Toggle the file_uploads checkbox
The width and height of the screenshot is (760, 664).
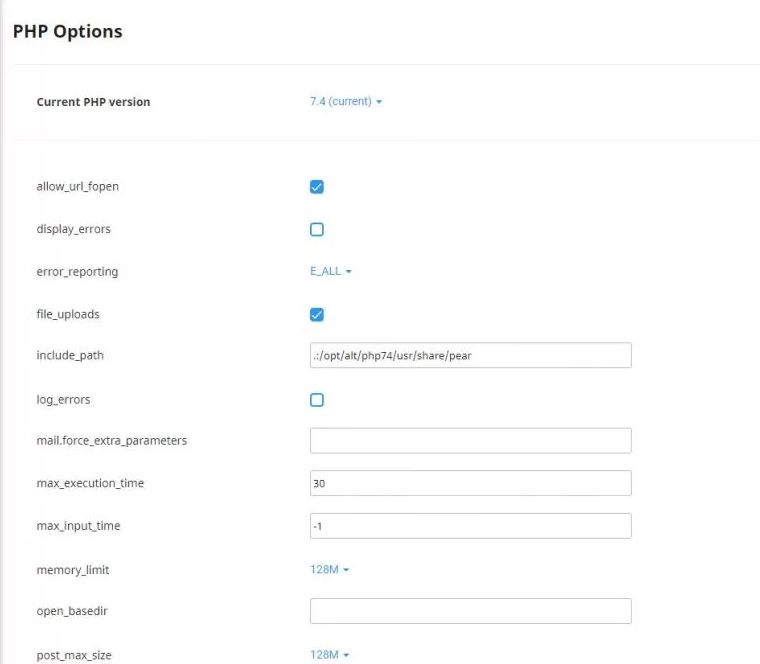coord(317,315)
